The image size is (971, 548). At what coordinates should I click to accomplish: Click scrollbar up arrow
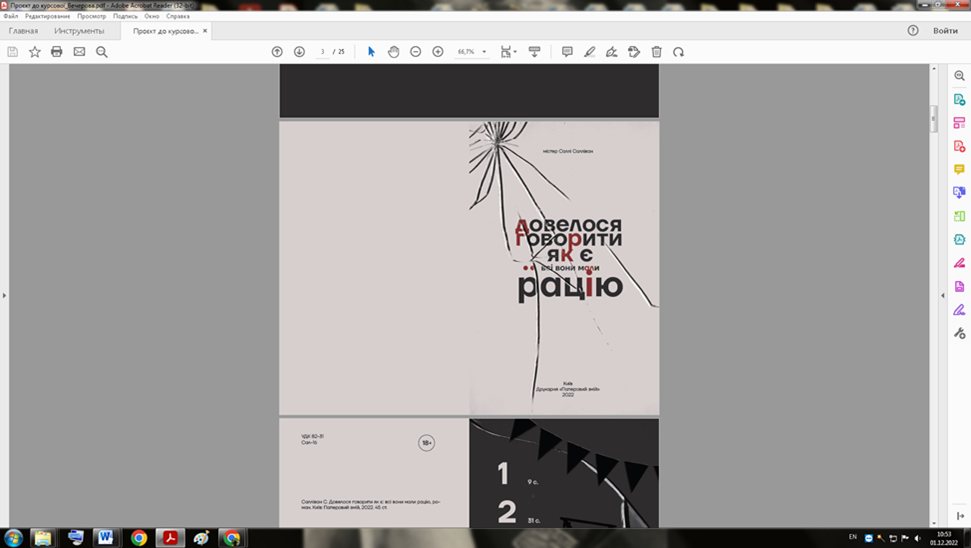click(x=934, y=68)
